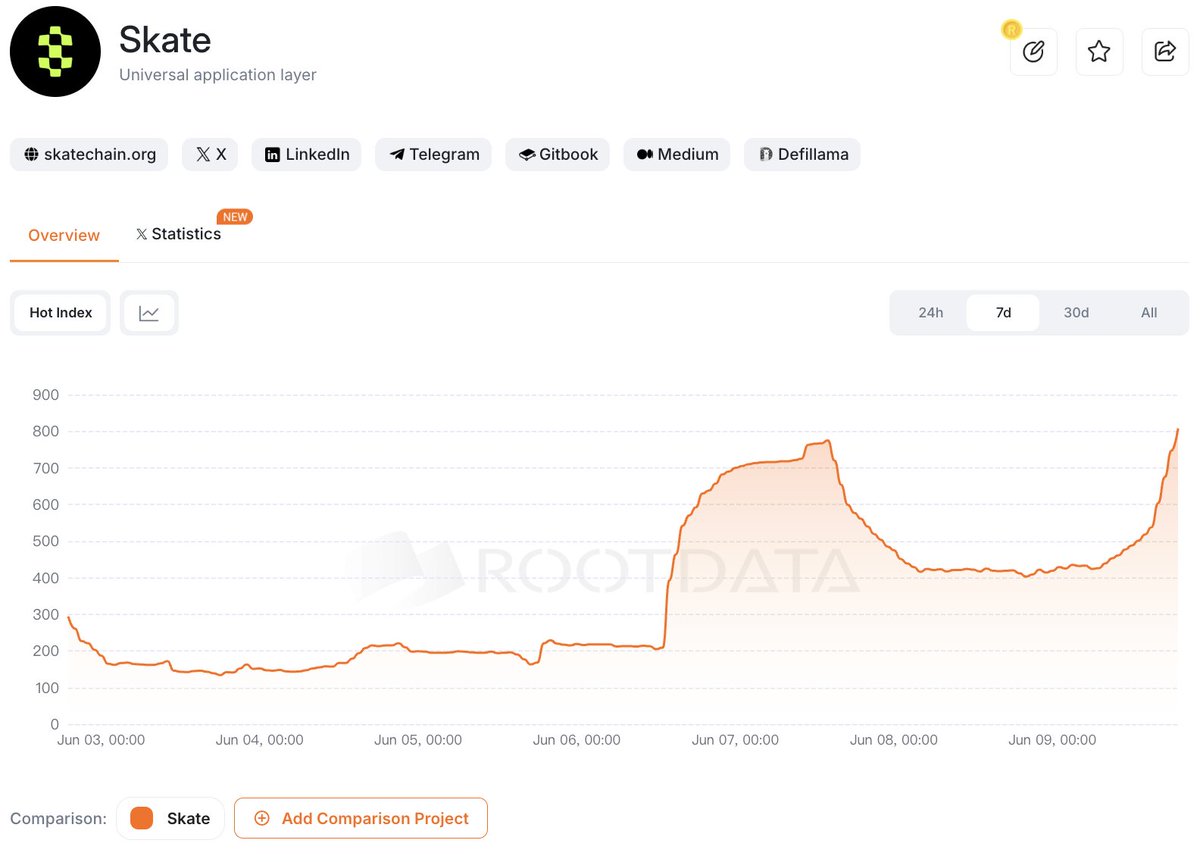Visit the LinkedIn page link
The image size is (1200, 862).
[x=306, y=154]
